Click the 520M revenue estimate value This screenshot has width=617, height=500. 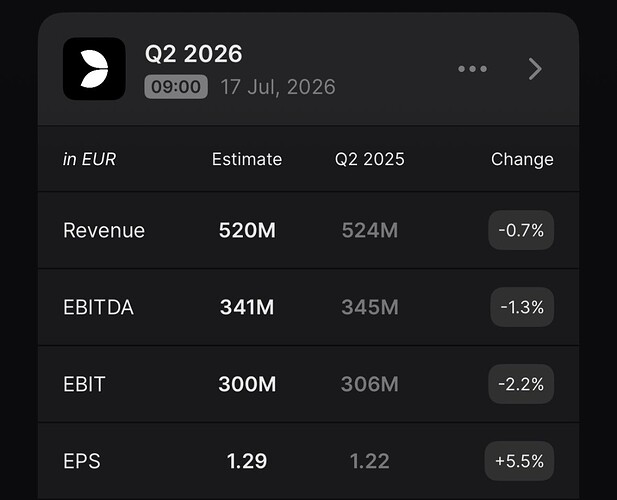[x=247, y=230]
